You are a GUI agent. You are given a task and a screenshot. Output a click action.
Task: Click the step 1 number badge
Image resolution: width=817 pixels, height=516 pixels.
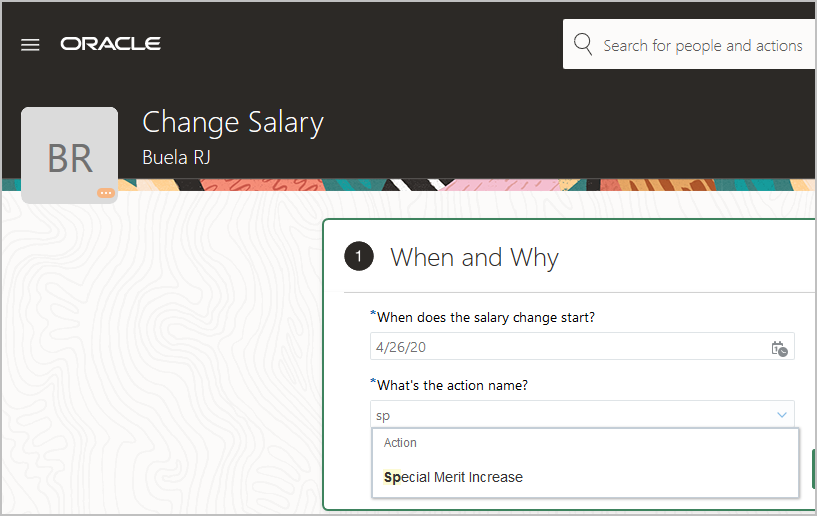coord(359,257)
